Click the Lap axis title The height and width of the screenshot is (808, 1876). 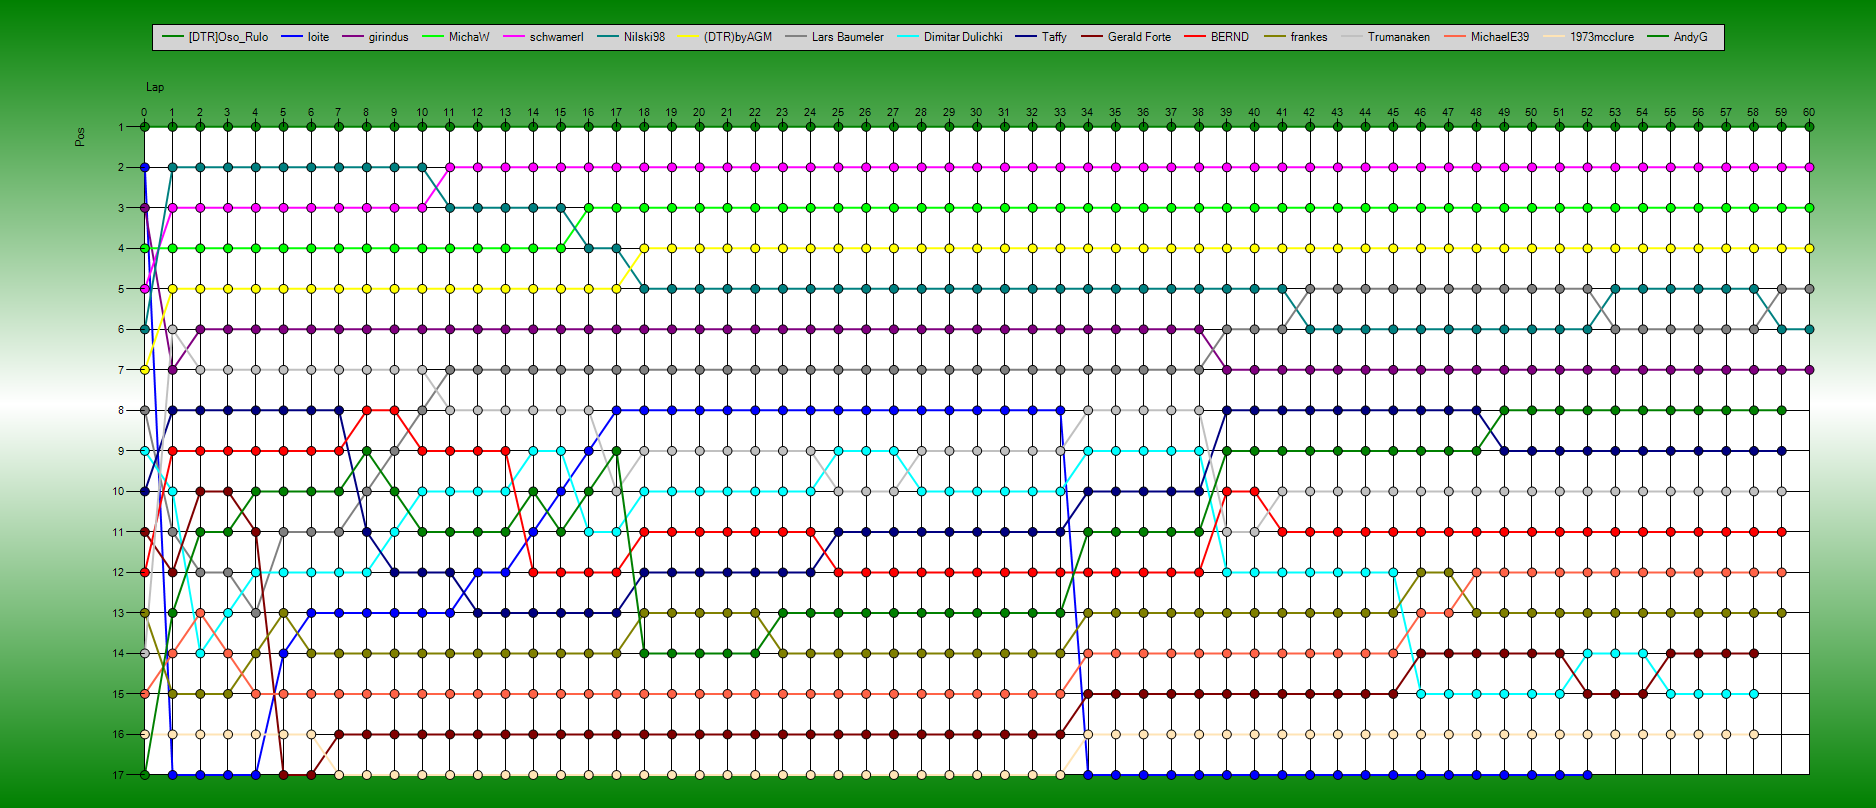point(155,87)
